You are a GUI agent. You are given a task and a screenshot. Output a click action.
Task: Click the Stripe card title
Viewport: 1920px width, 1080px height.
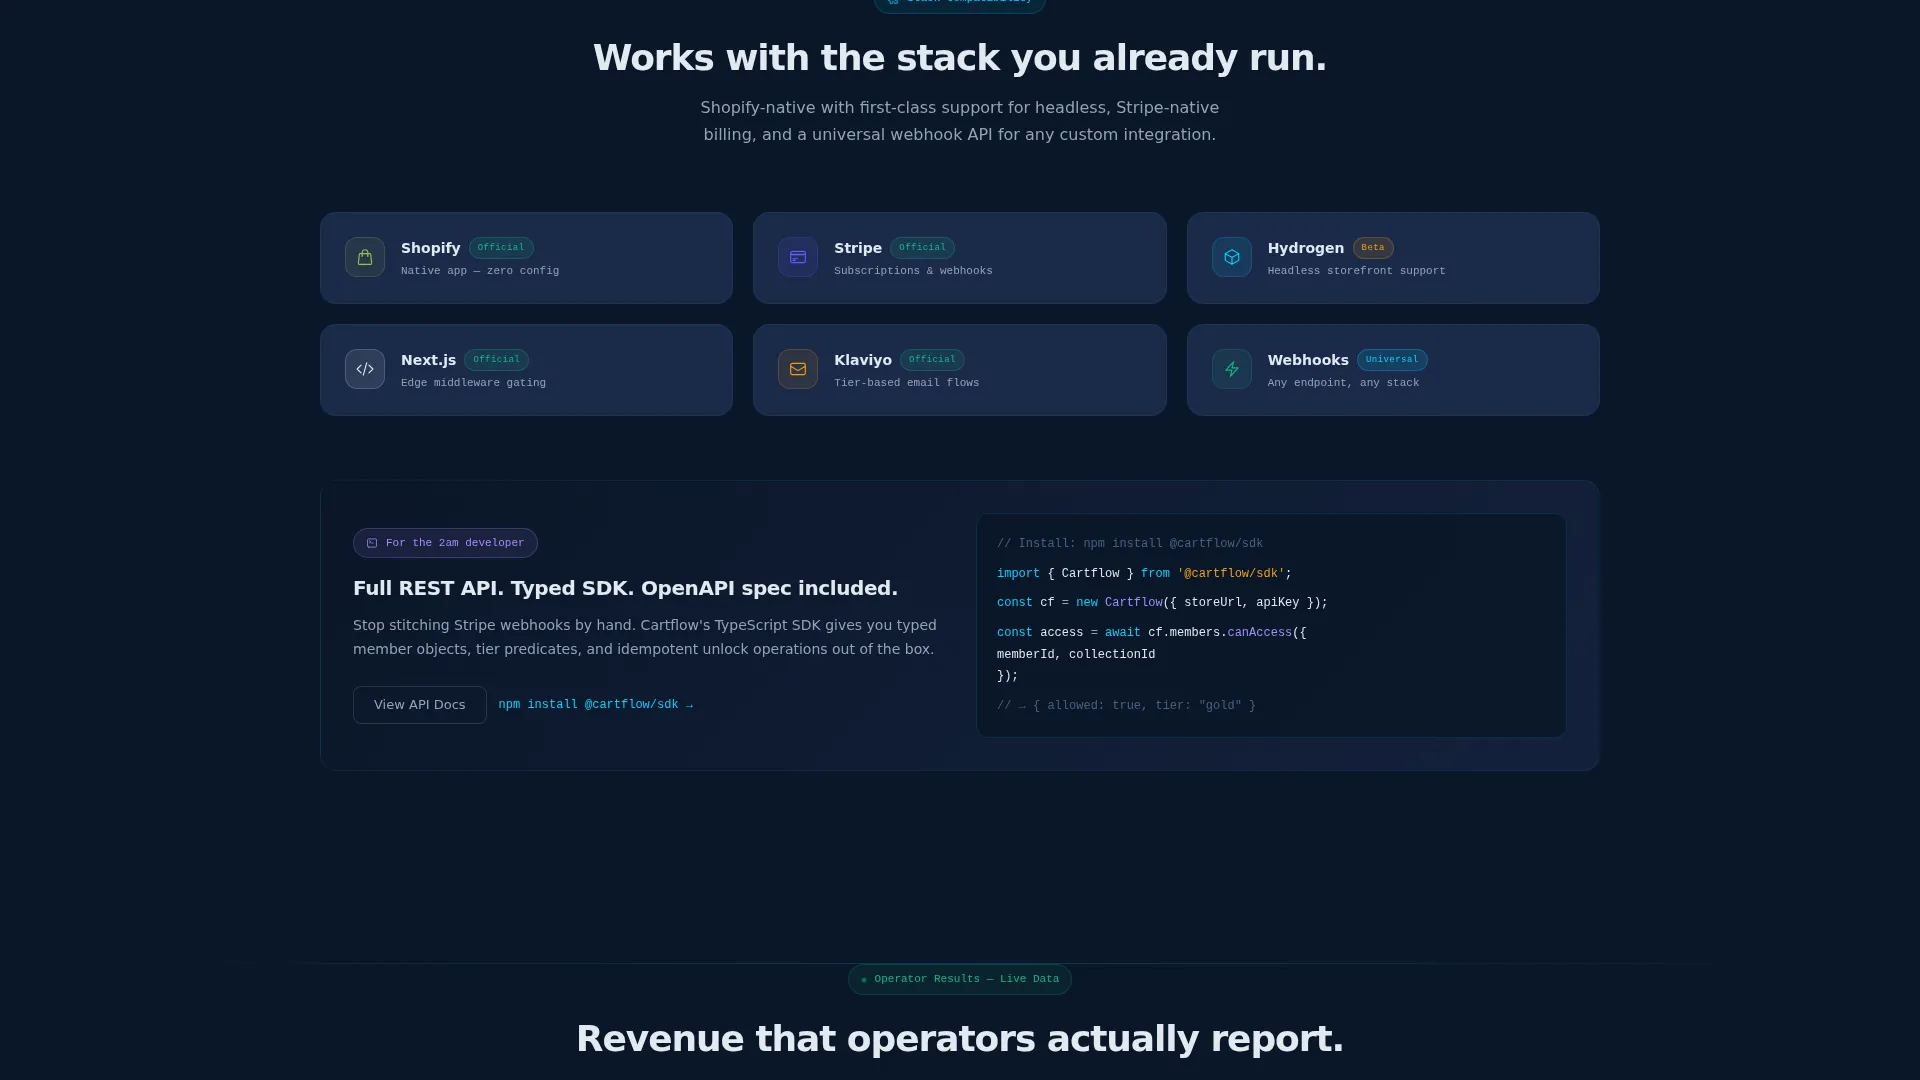tap(858, 248)
